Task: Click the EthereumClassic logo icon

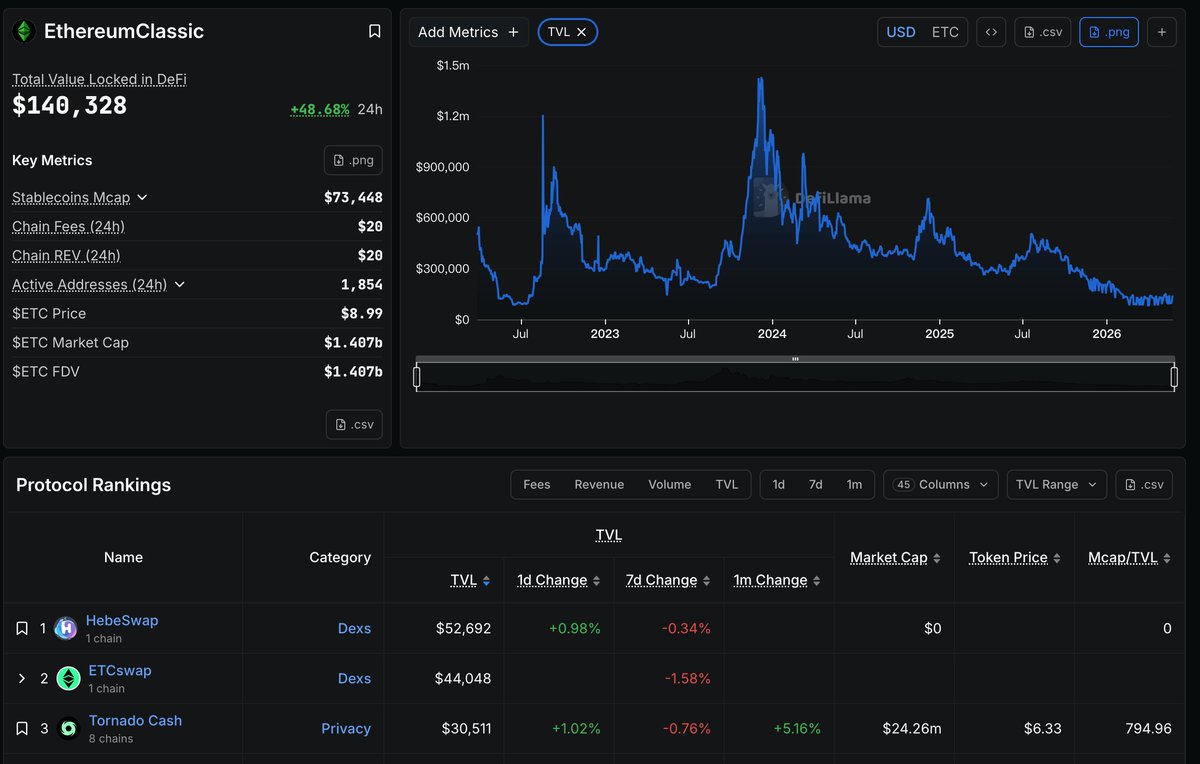Action: point(23,32)
